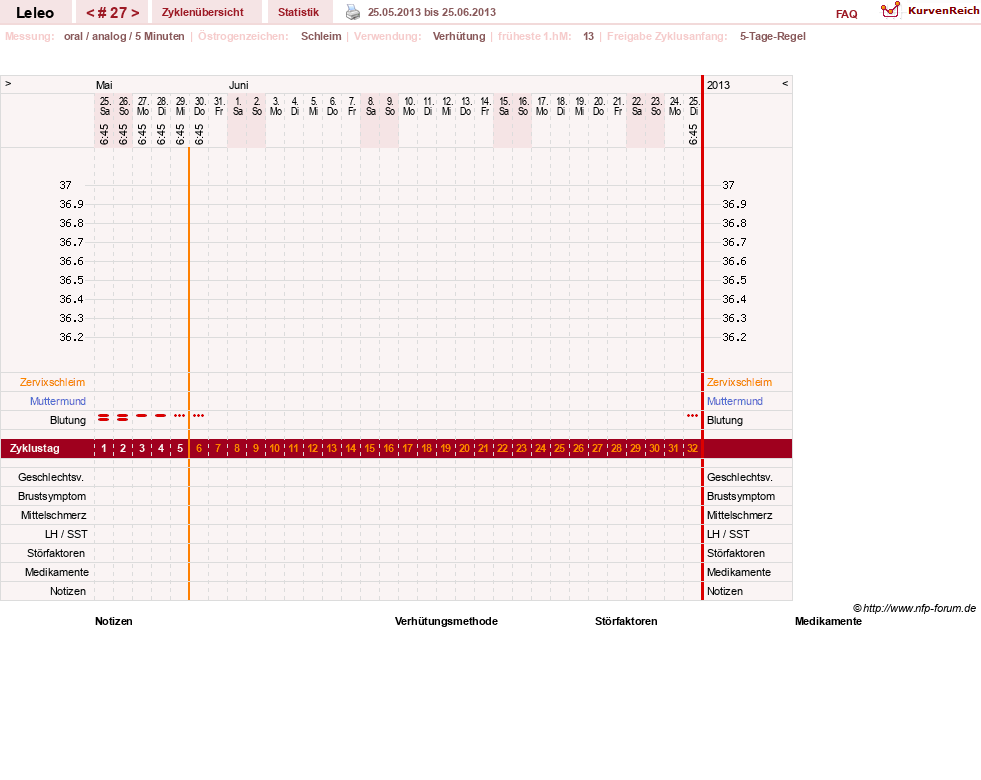Click the bold Medikamente heading below the chart
Screen dimensions: 981x780
click(x=828, y=621)
